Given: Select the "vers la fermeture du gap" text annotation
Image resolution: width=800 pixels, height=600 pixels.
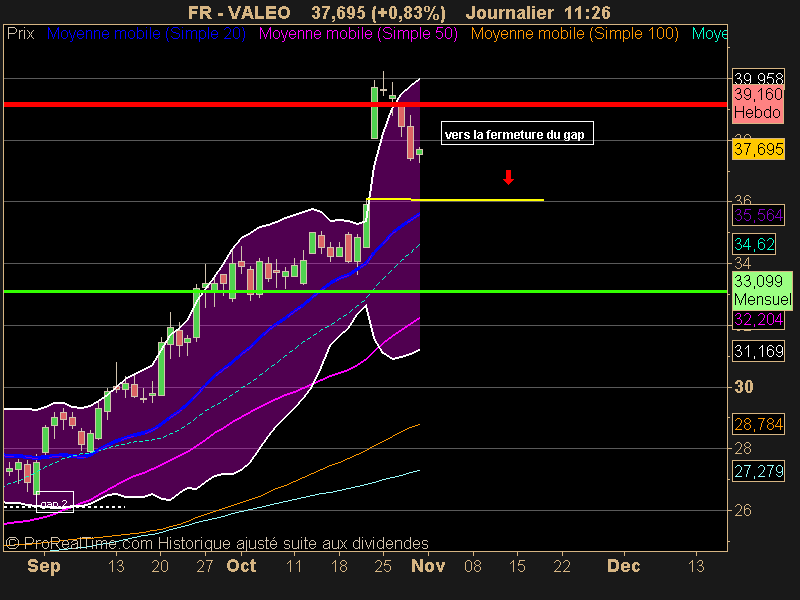Looking at the screenshot, I should 517,133.
